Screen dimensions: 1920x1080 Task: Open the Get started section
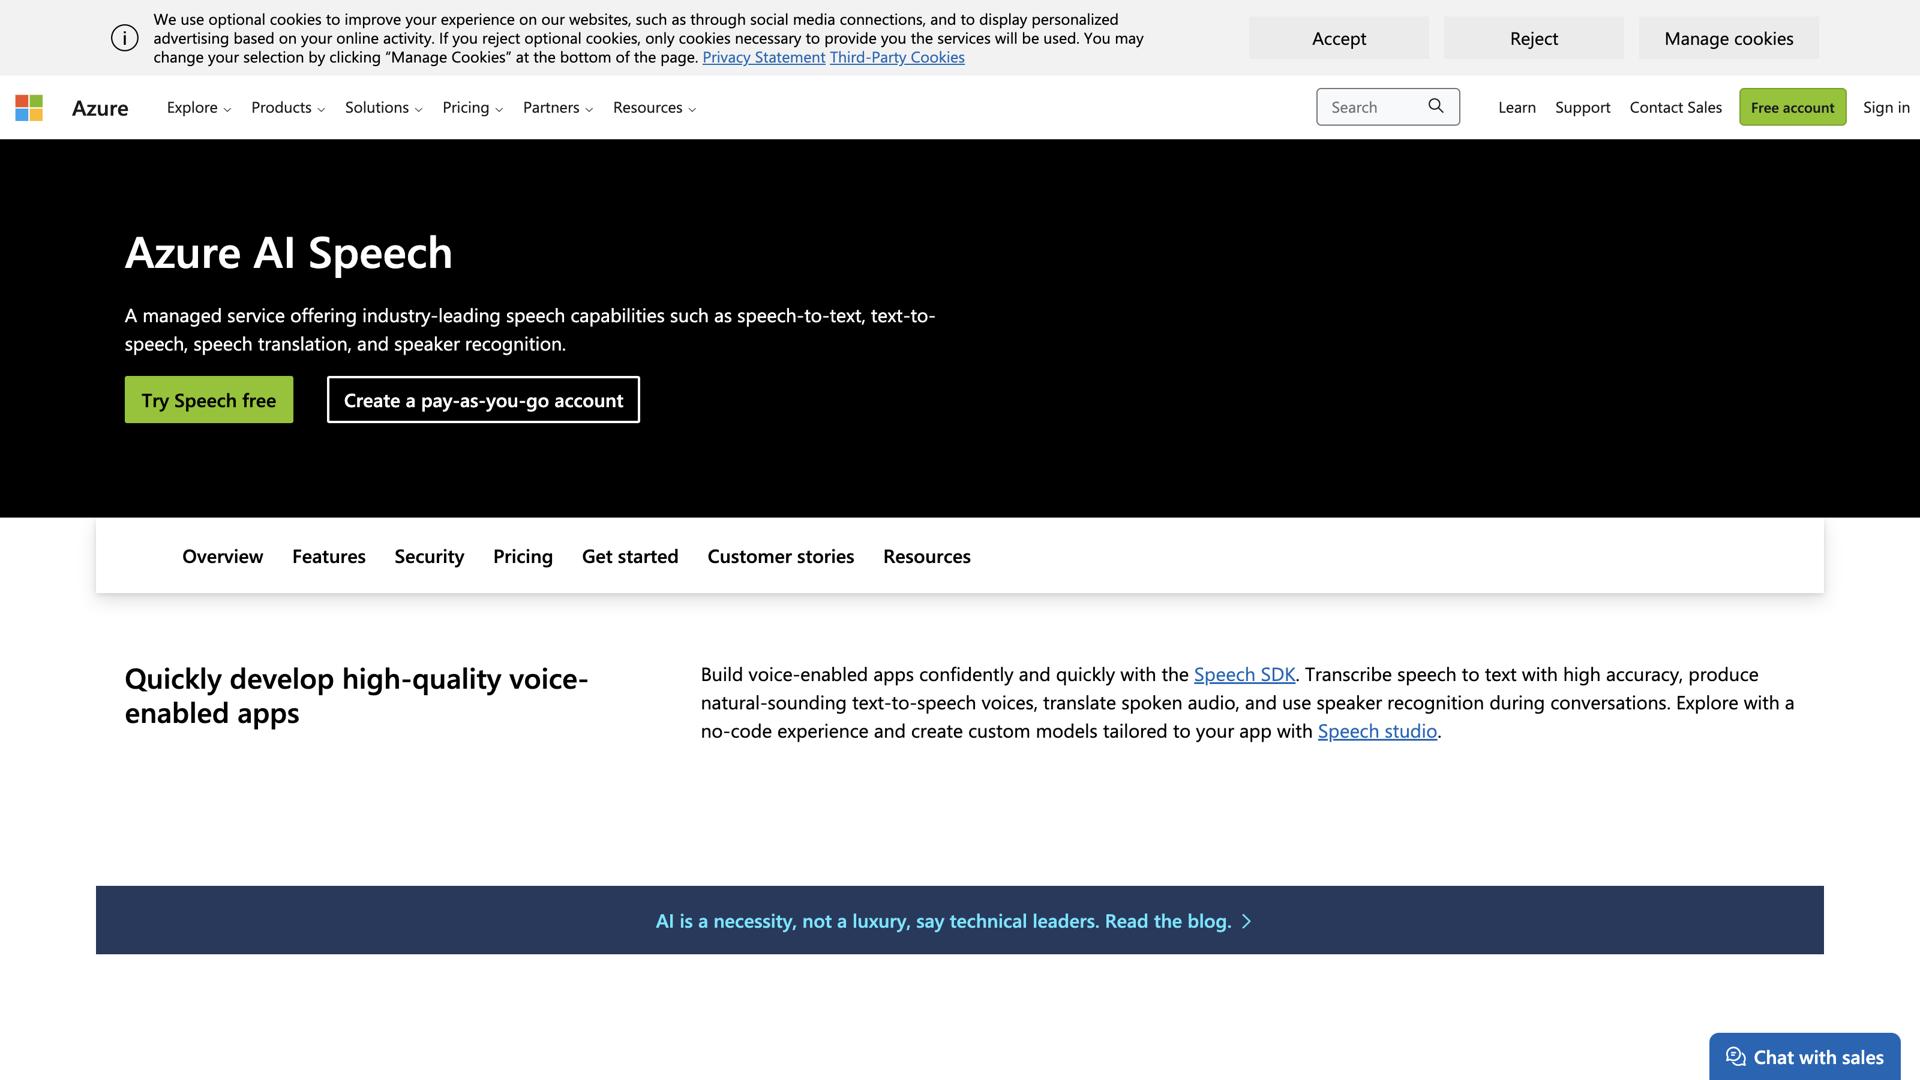point(629,556)
